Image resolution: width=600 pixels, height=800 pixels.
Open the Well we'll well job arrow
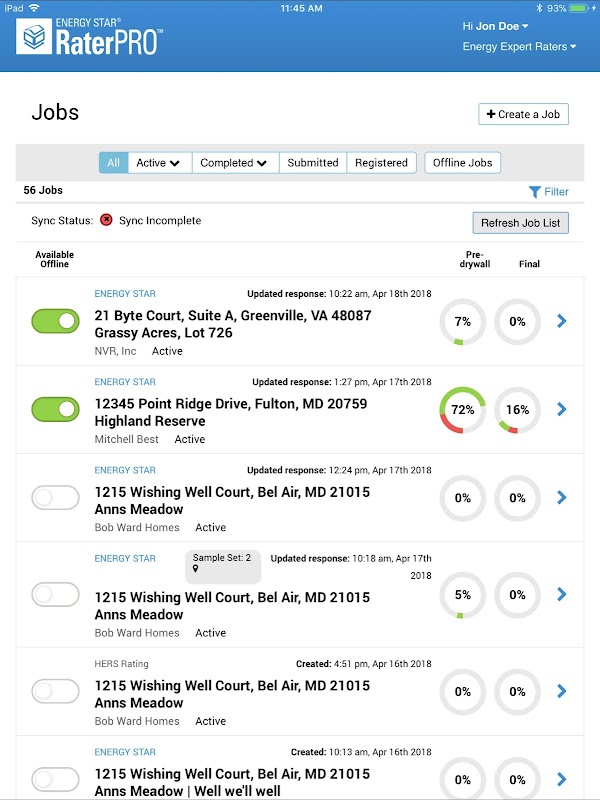click(x=562, y=779)
